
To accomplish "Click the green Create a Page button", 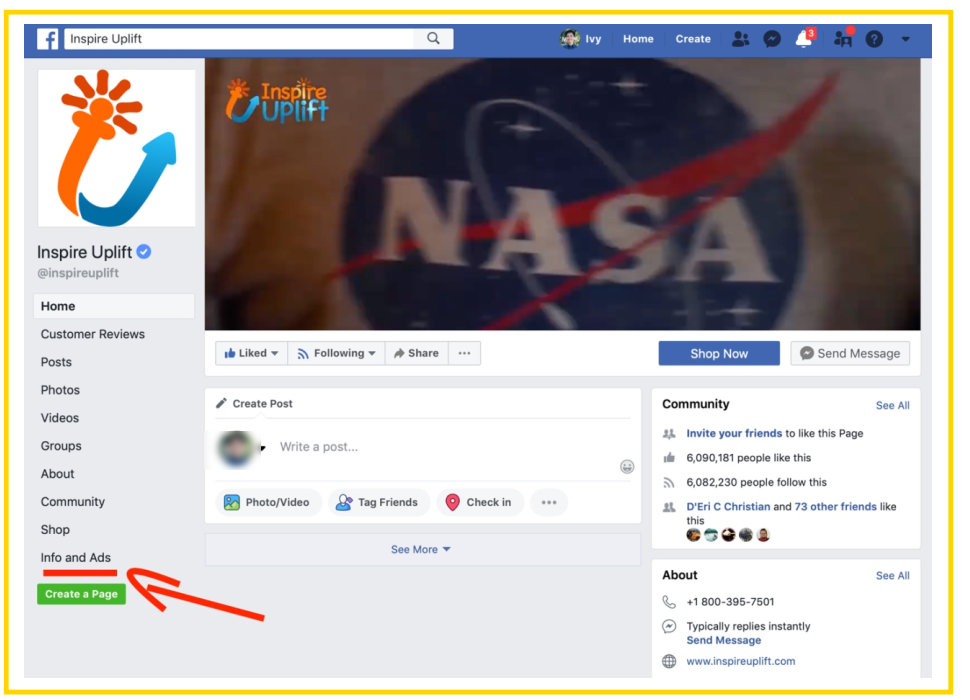I will coord(82,594).
